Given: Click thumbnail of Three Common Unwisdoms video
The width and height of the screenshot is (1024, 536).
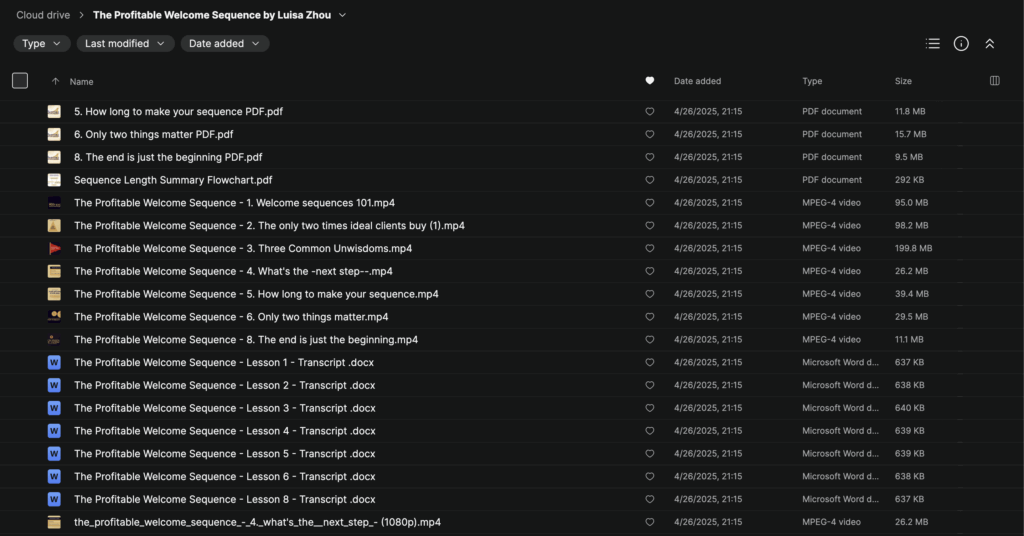Looking at the screenshot, I should click(x=54, y=248).
